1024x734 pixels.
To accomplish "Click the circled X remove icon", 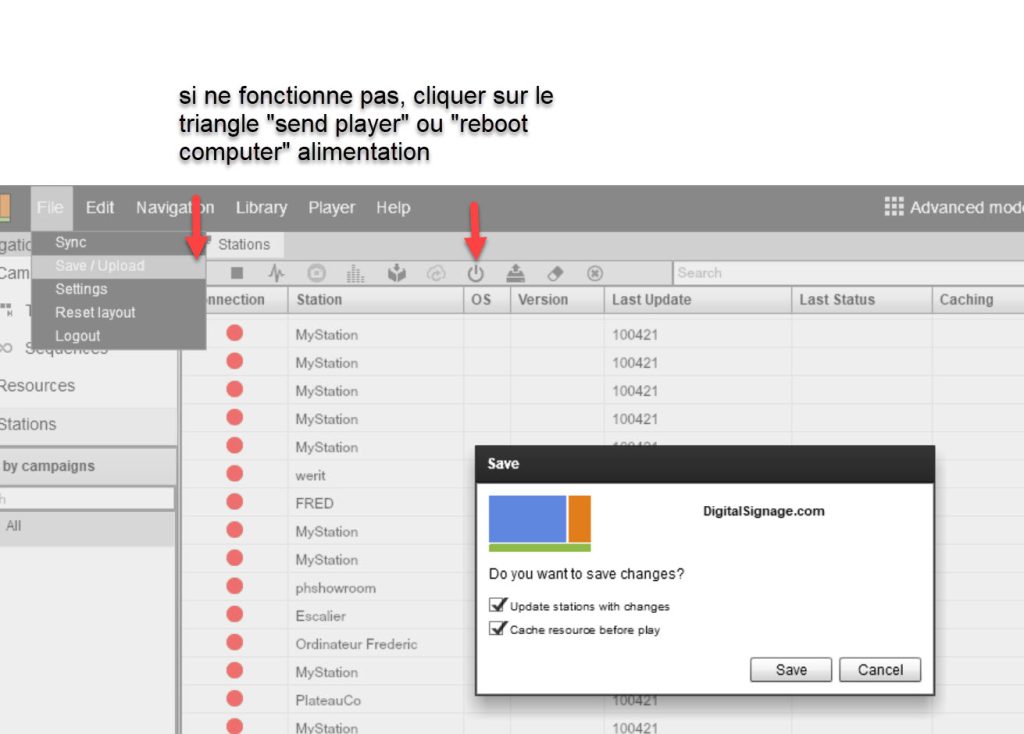I will [595, 272].
